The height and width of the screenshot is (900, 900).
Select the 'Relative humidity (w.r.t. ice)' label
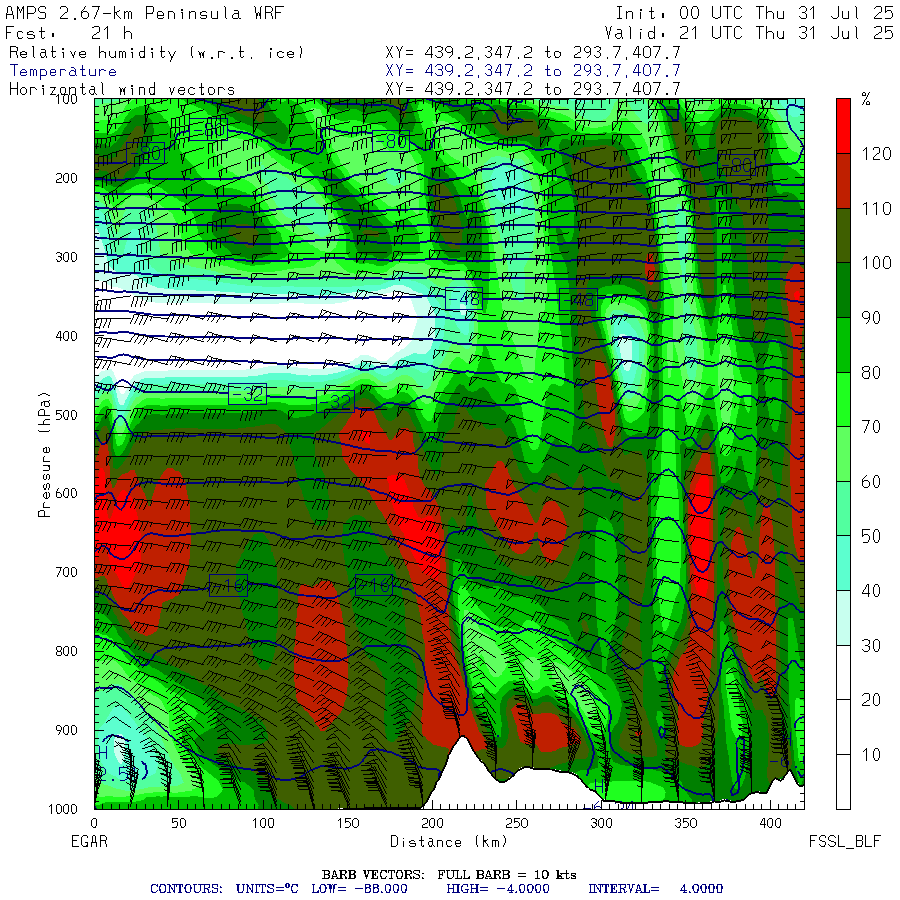156,53
